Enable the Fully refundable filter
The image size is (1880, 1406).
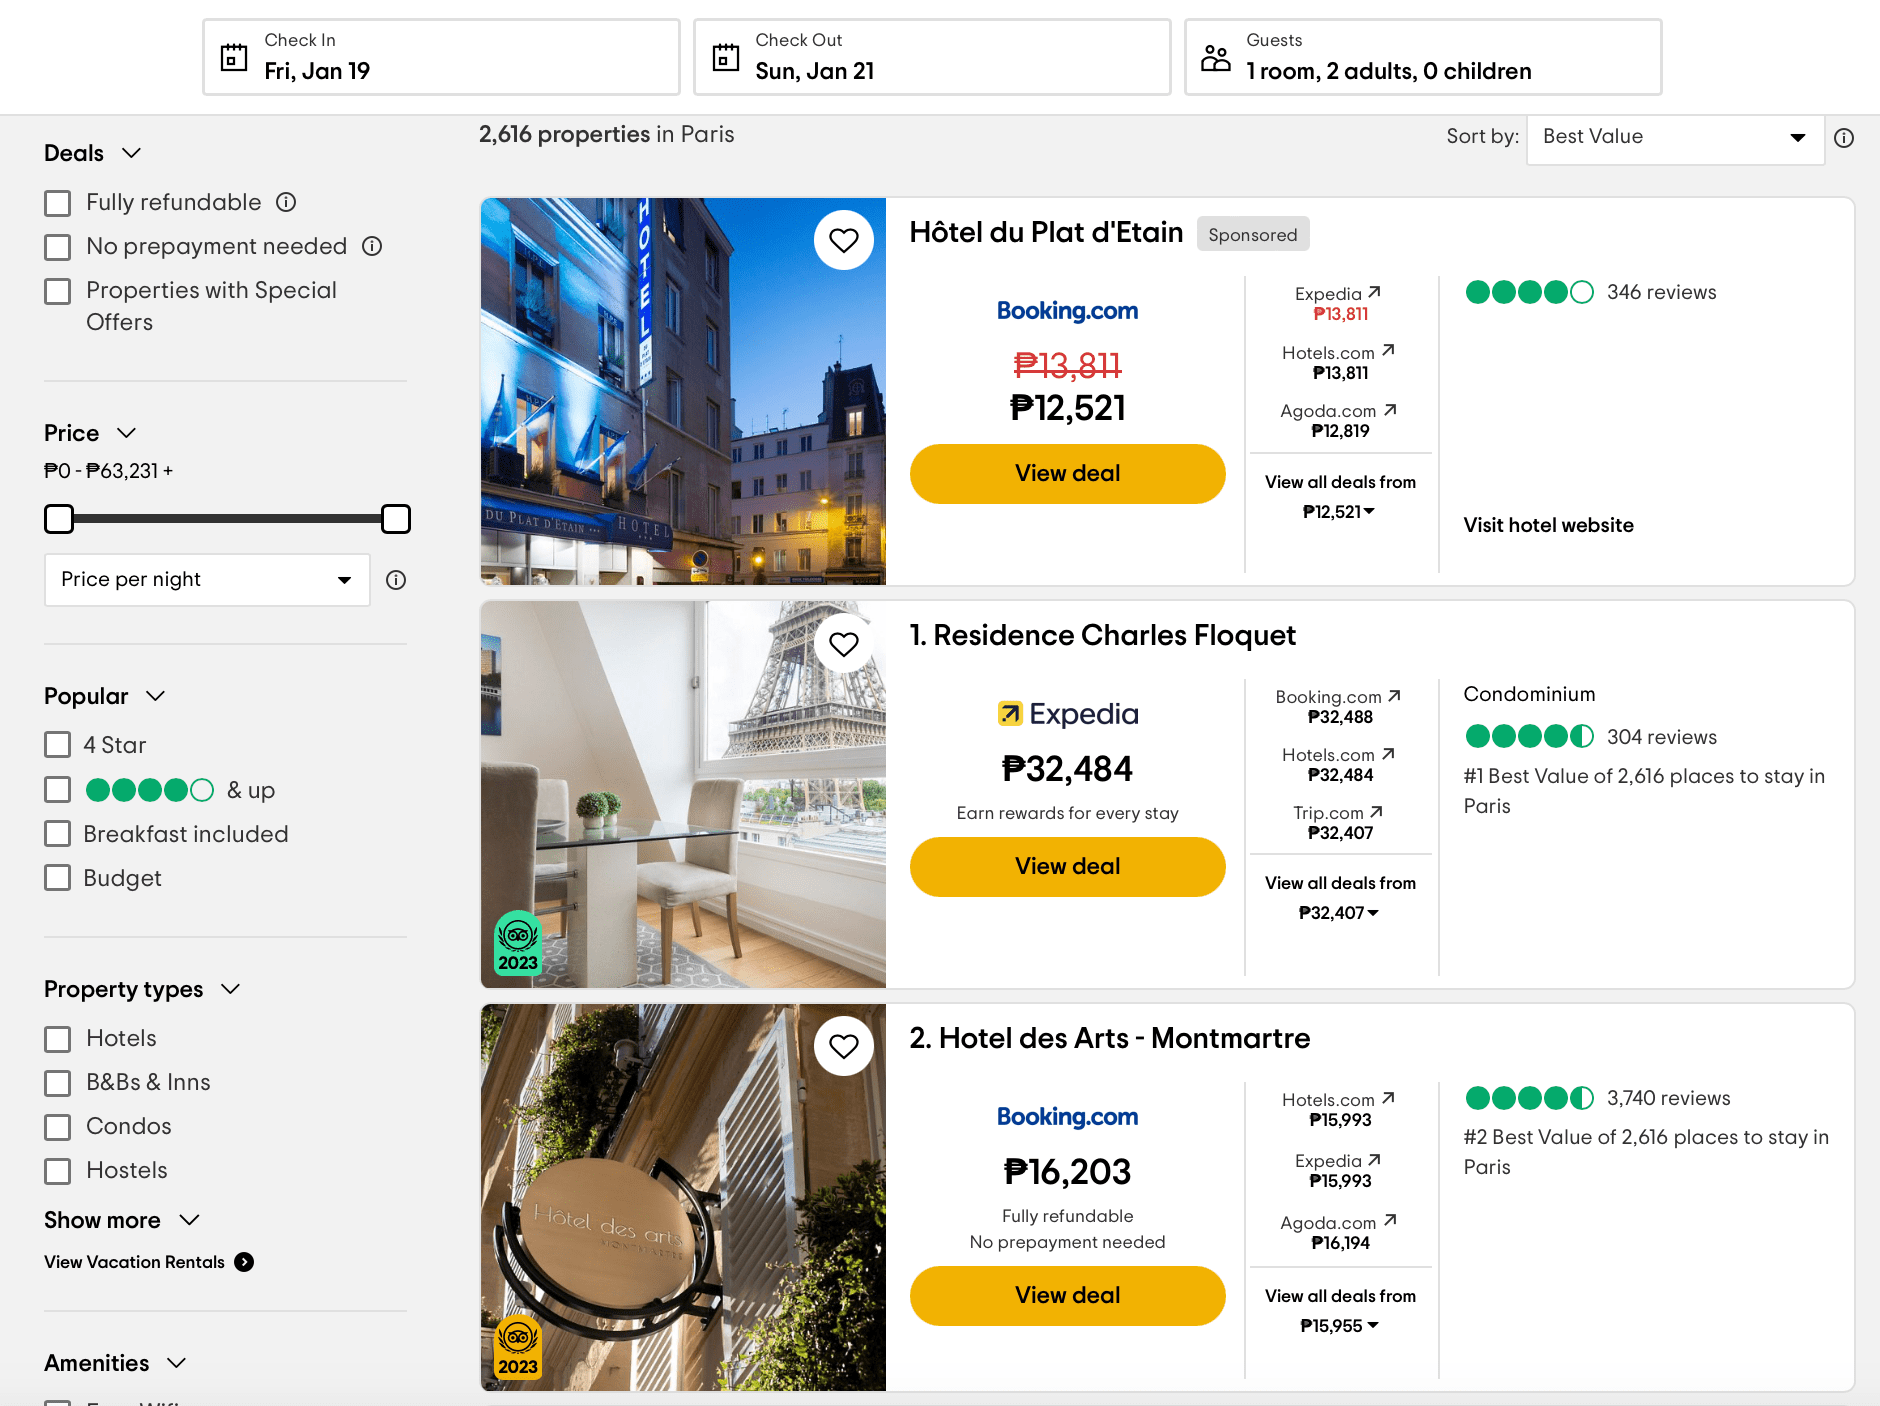(58, 203)
